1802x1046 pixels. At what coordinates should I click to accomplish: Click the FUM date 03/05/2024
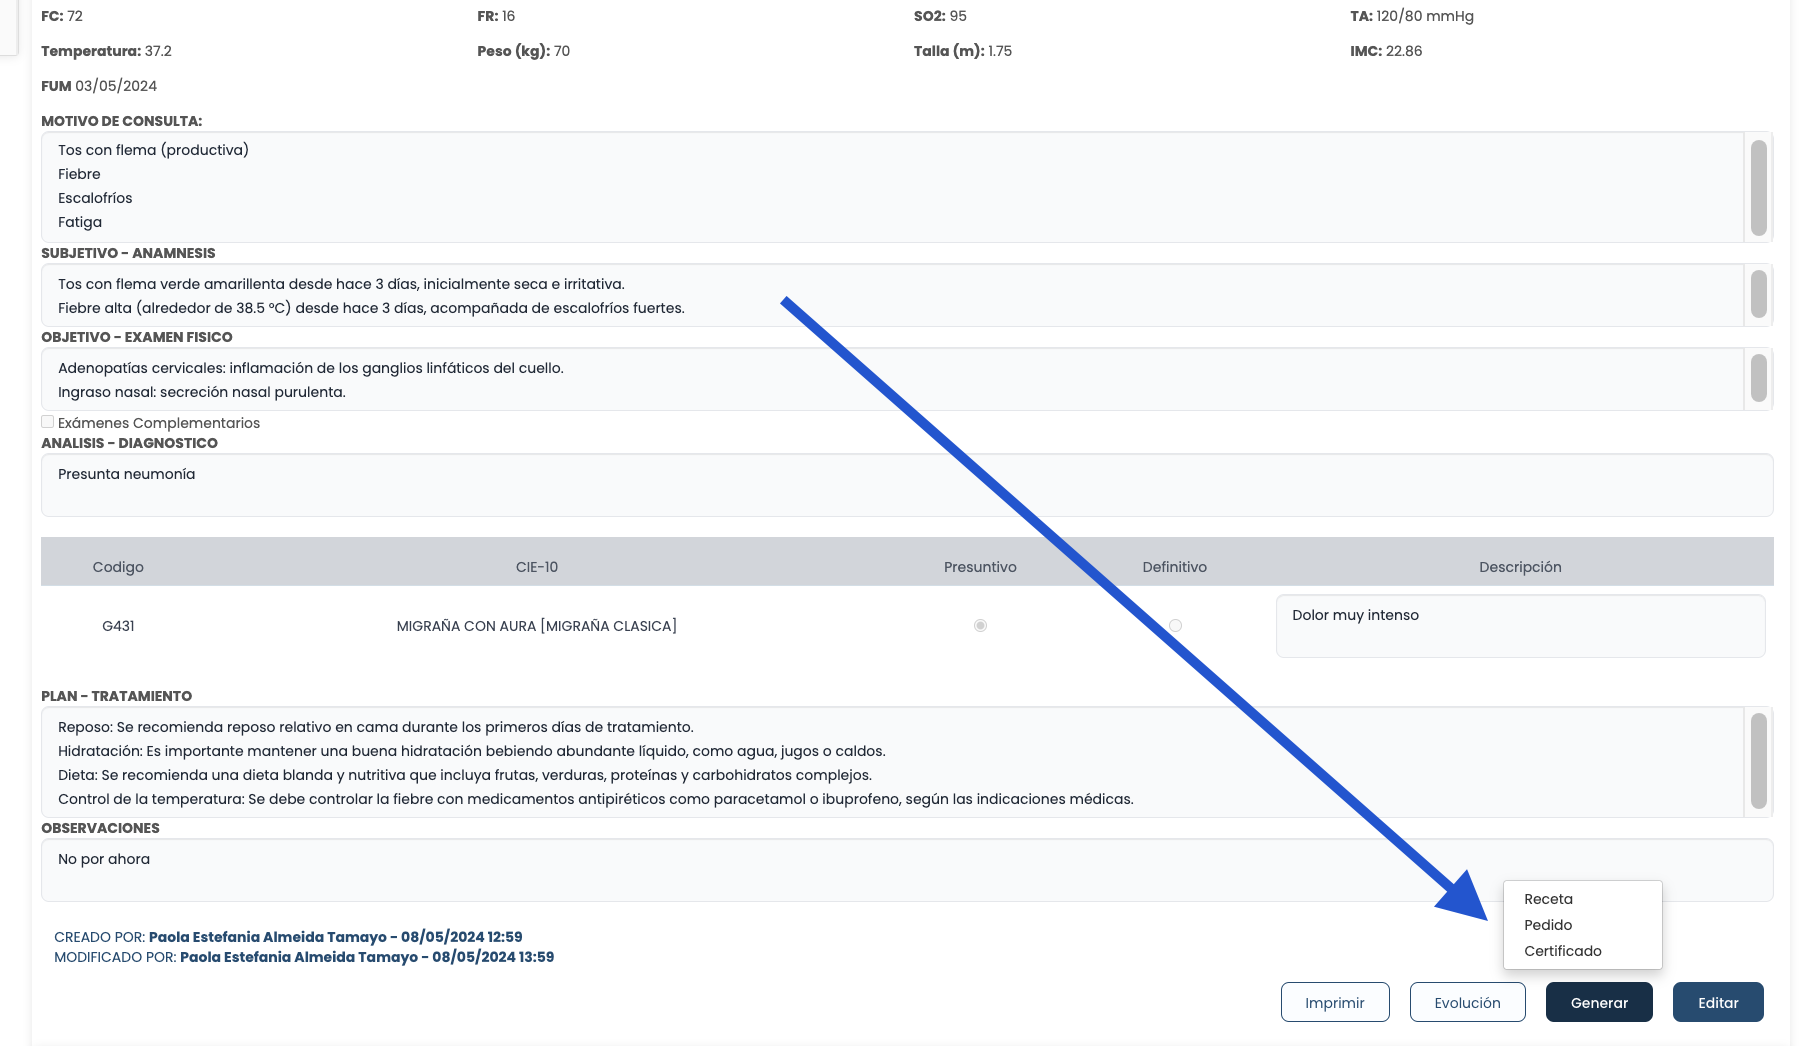point(116,86)
